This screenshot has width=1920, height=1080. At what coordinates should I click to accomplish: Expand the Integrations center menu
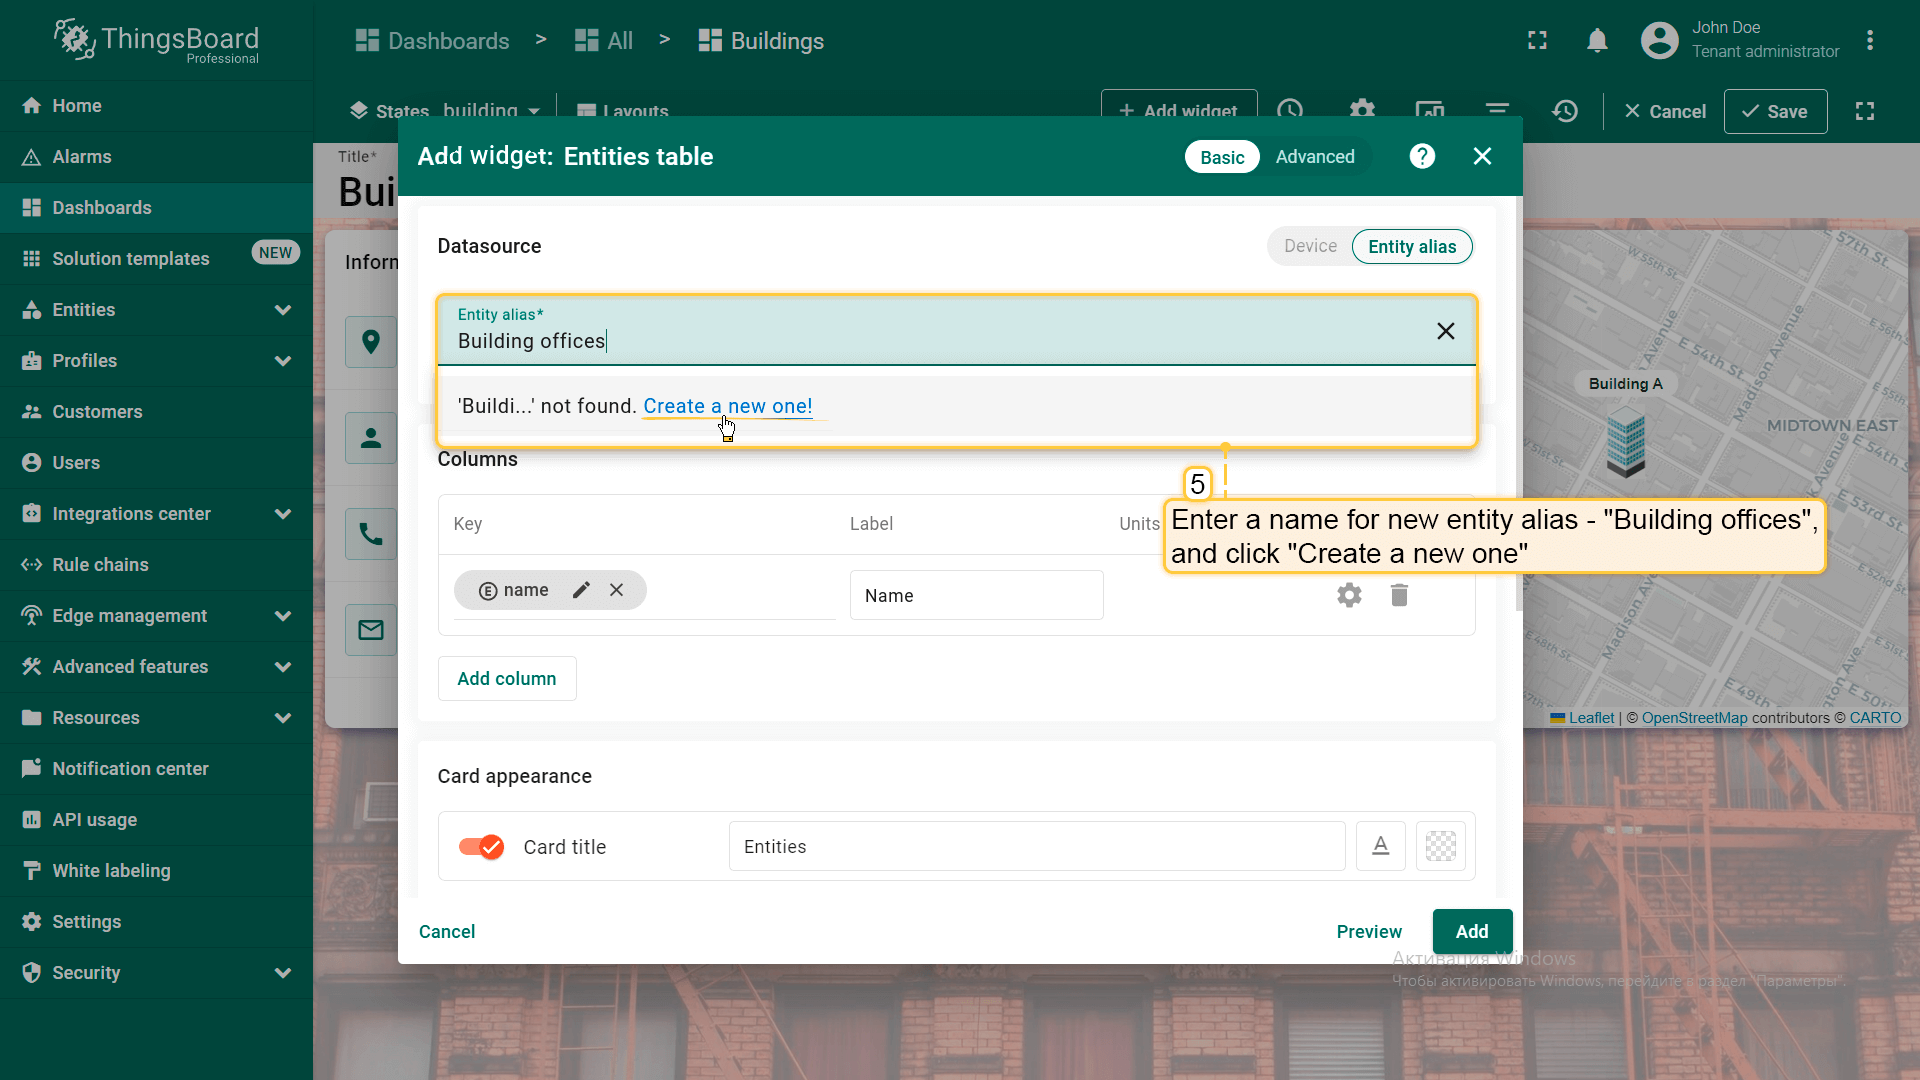(283, 514)
